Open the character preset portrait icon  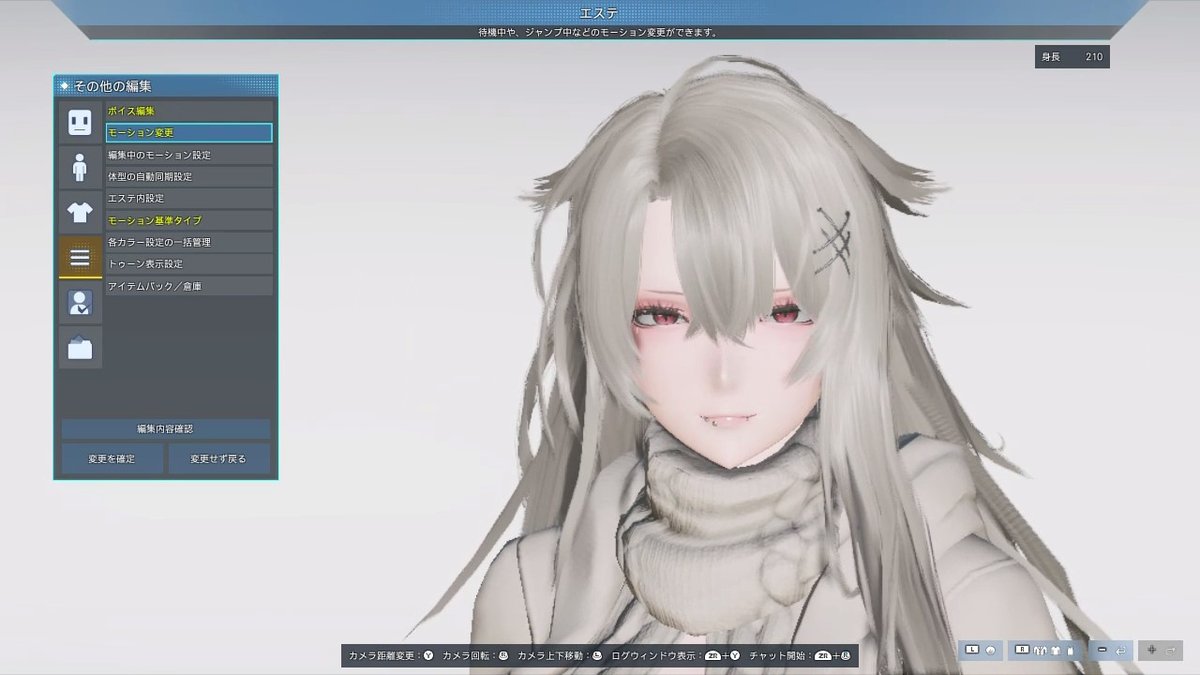[x=80, y=302]
